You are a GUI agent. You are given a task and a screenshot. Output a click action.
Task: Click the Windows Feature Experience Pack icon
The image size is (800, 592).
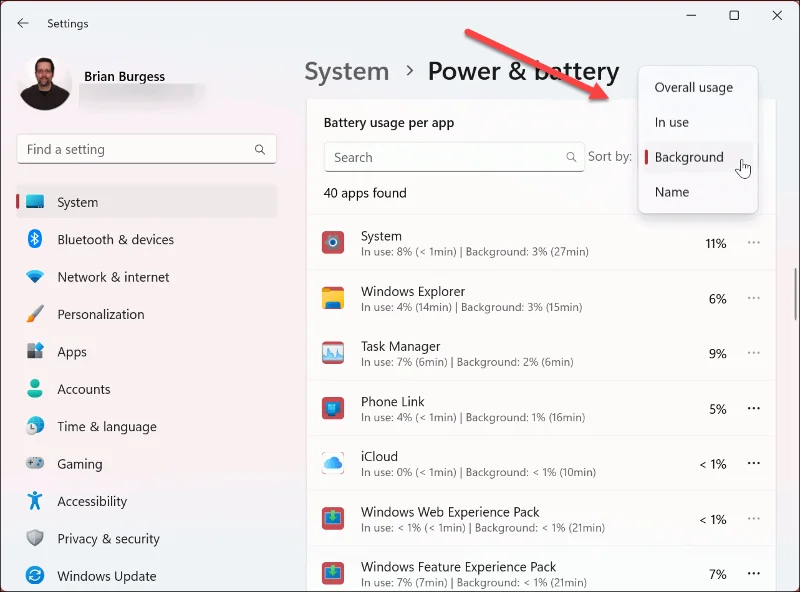333,573
